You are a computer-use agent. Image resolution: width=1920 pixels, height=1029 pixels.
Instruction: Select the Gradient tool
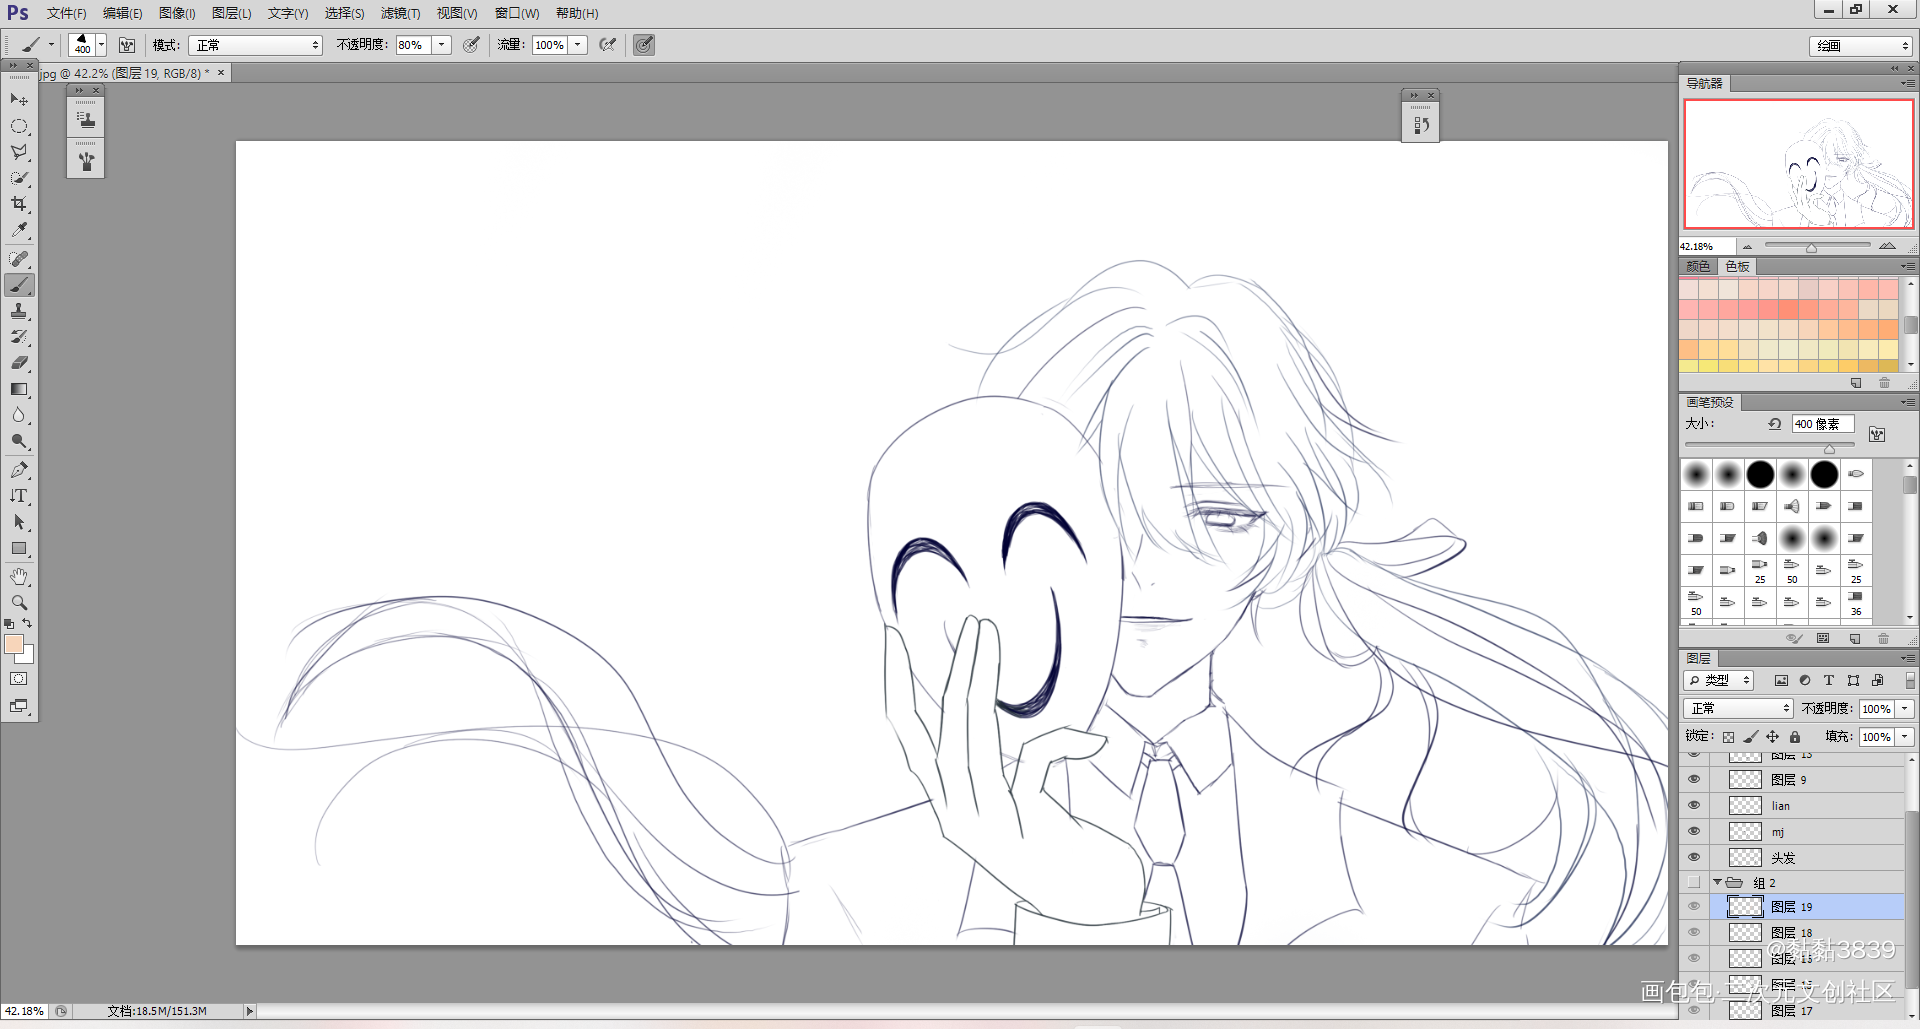(x=19, y=389)
